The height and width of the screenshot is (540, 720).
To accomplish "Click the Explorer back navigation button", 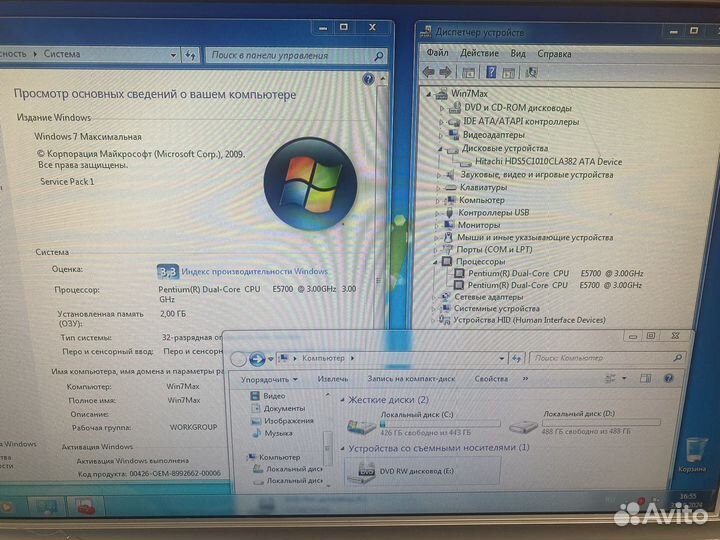I will 238,358.
